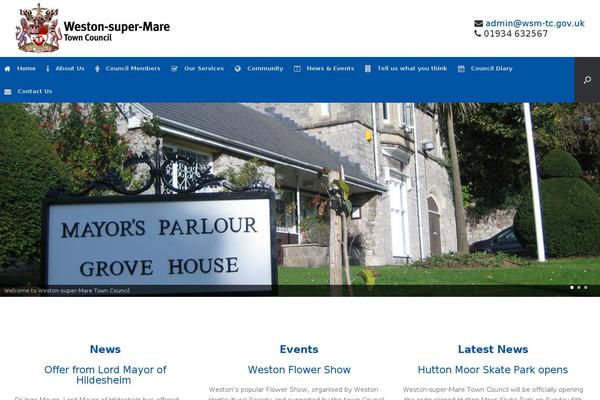Open the Our Services menu item
Screen dimensions: 600x400
click(x=204, y=69)
